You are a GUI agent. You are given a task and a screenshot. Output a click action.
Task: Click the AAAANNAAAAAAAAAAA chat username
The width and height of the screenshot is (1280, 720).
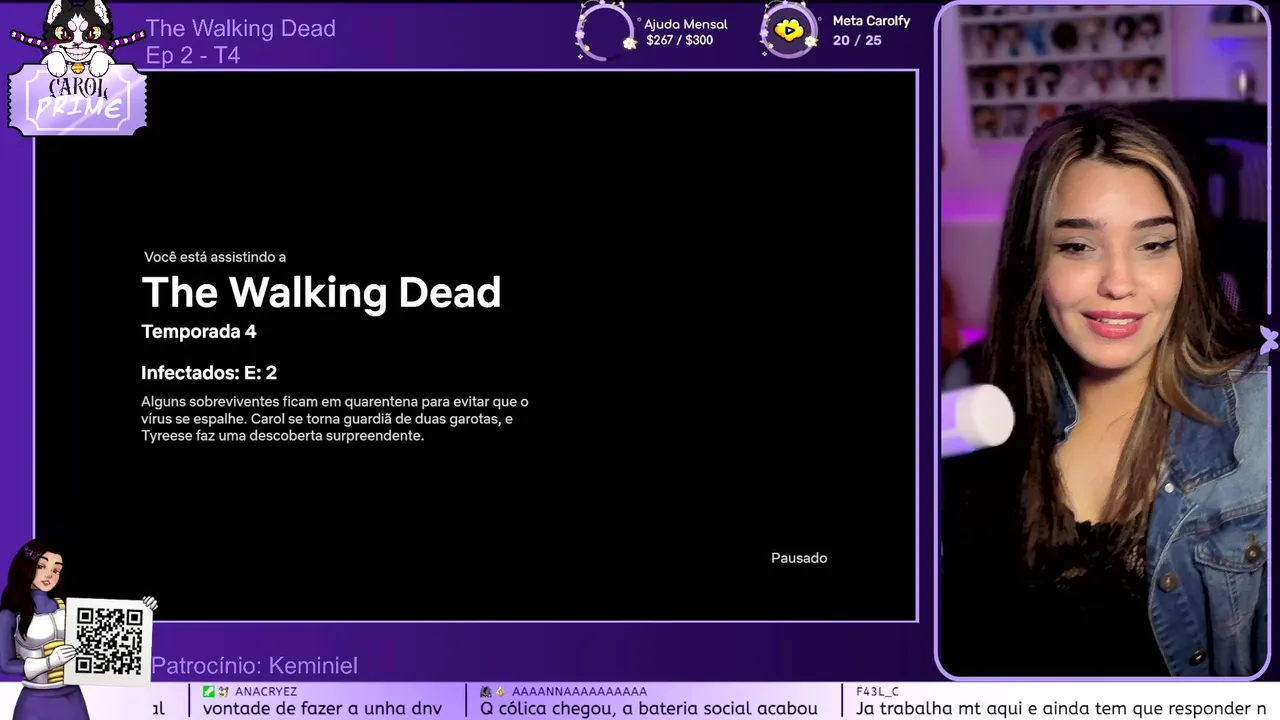[x=579, y=691]
